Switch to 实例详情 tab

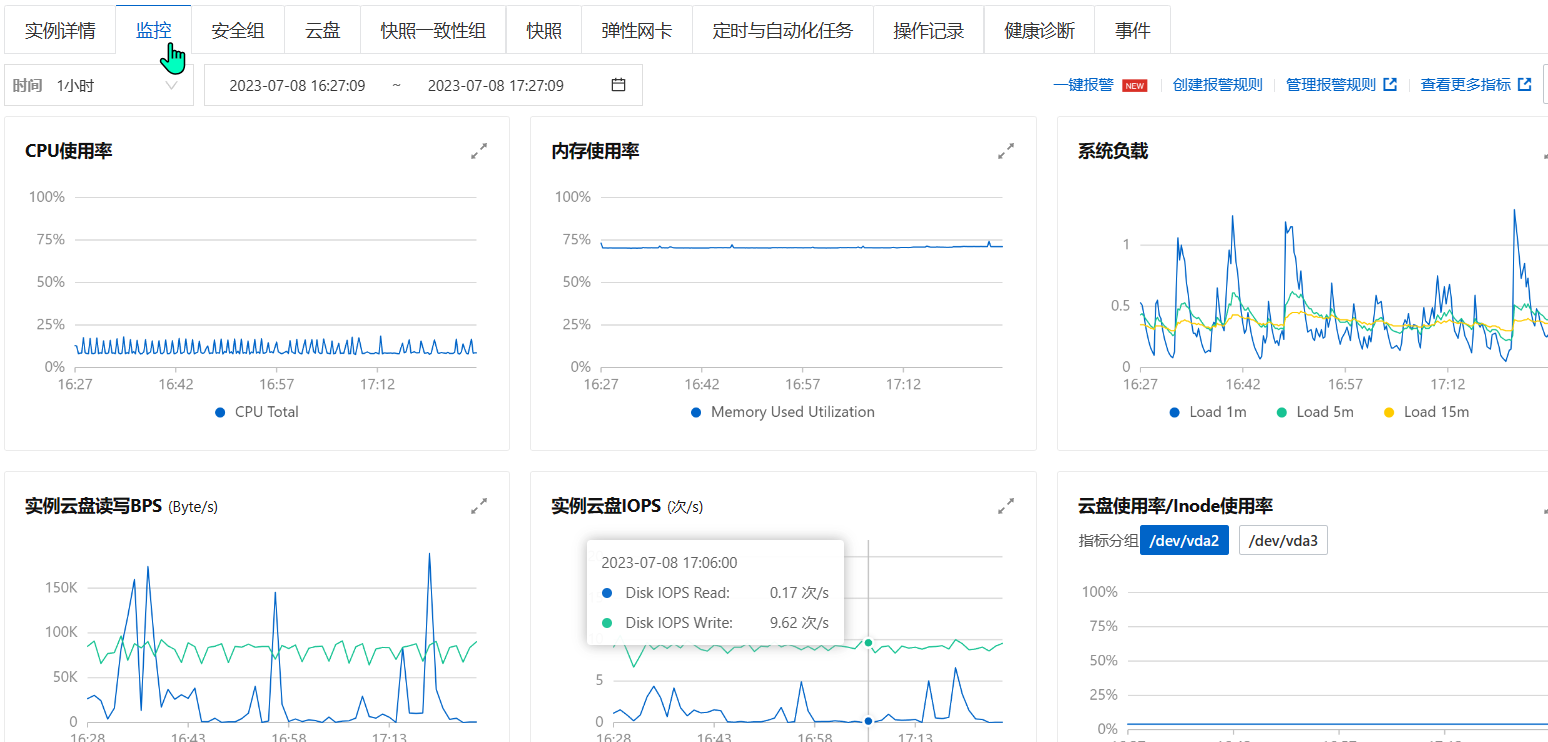point(60,31)
